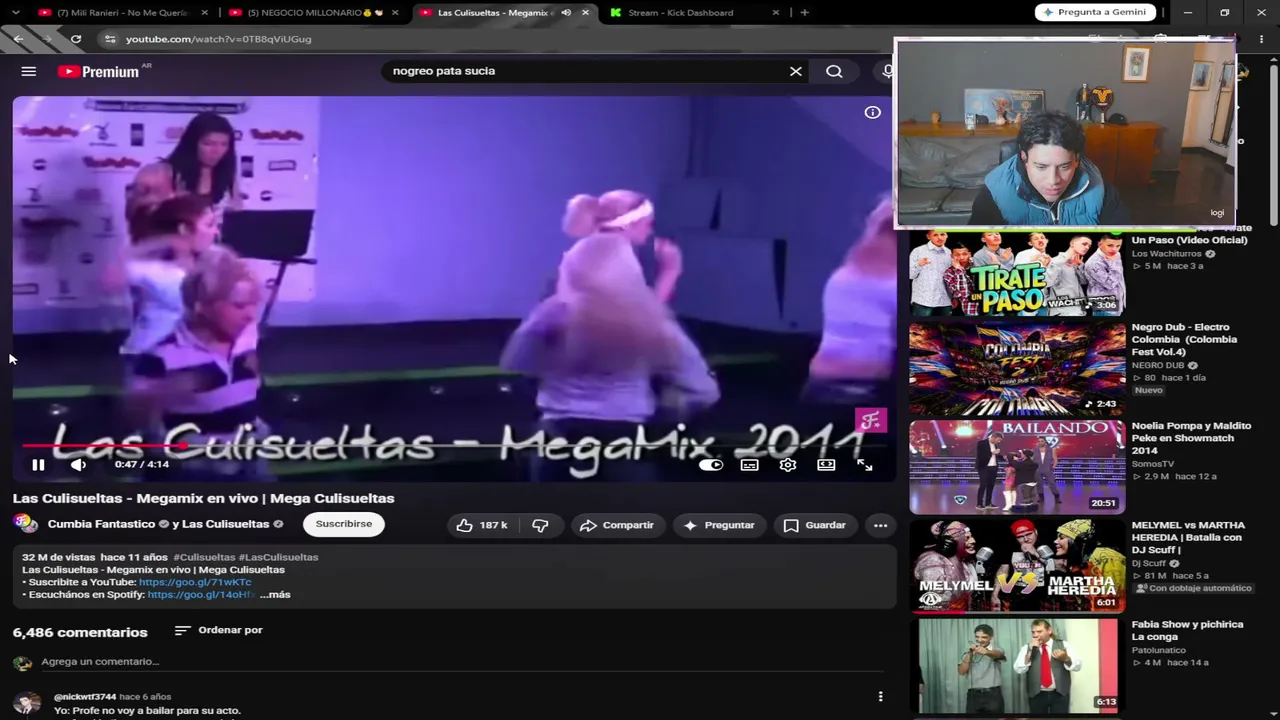The width and height of the screenshot is (1280, 720).
Task: Switch to theater mode view
Action: 826,464
